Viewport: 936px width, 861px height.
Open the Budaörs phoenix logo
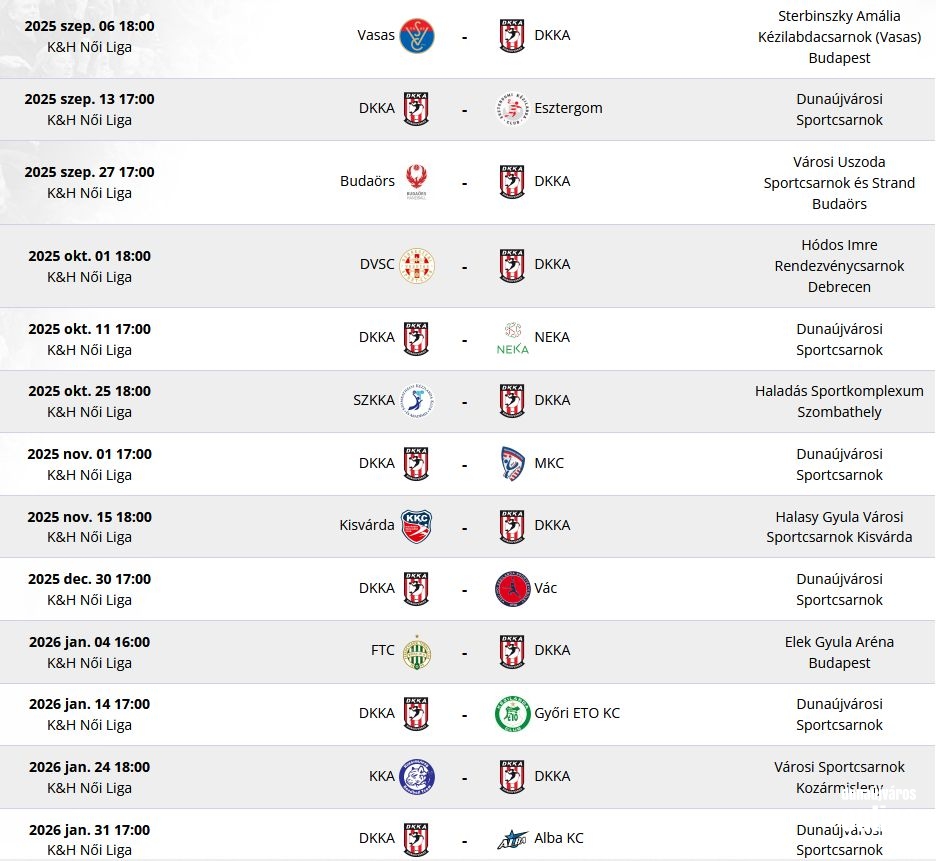coord(417,182)
